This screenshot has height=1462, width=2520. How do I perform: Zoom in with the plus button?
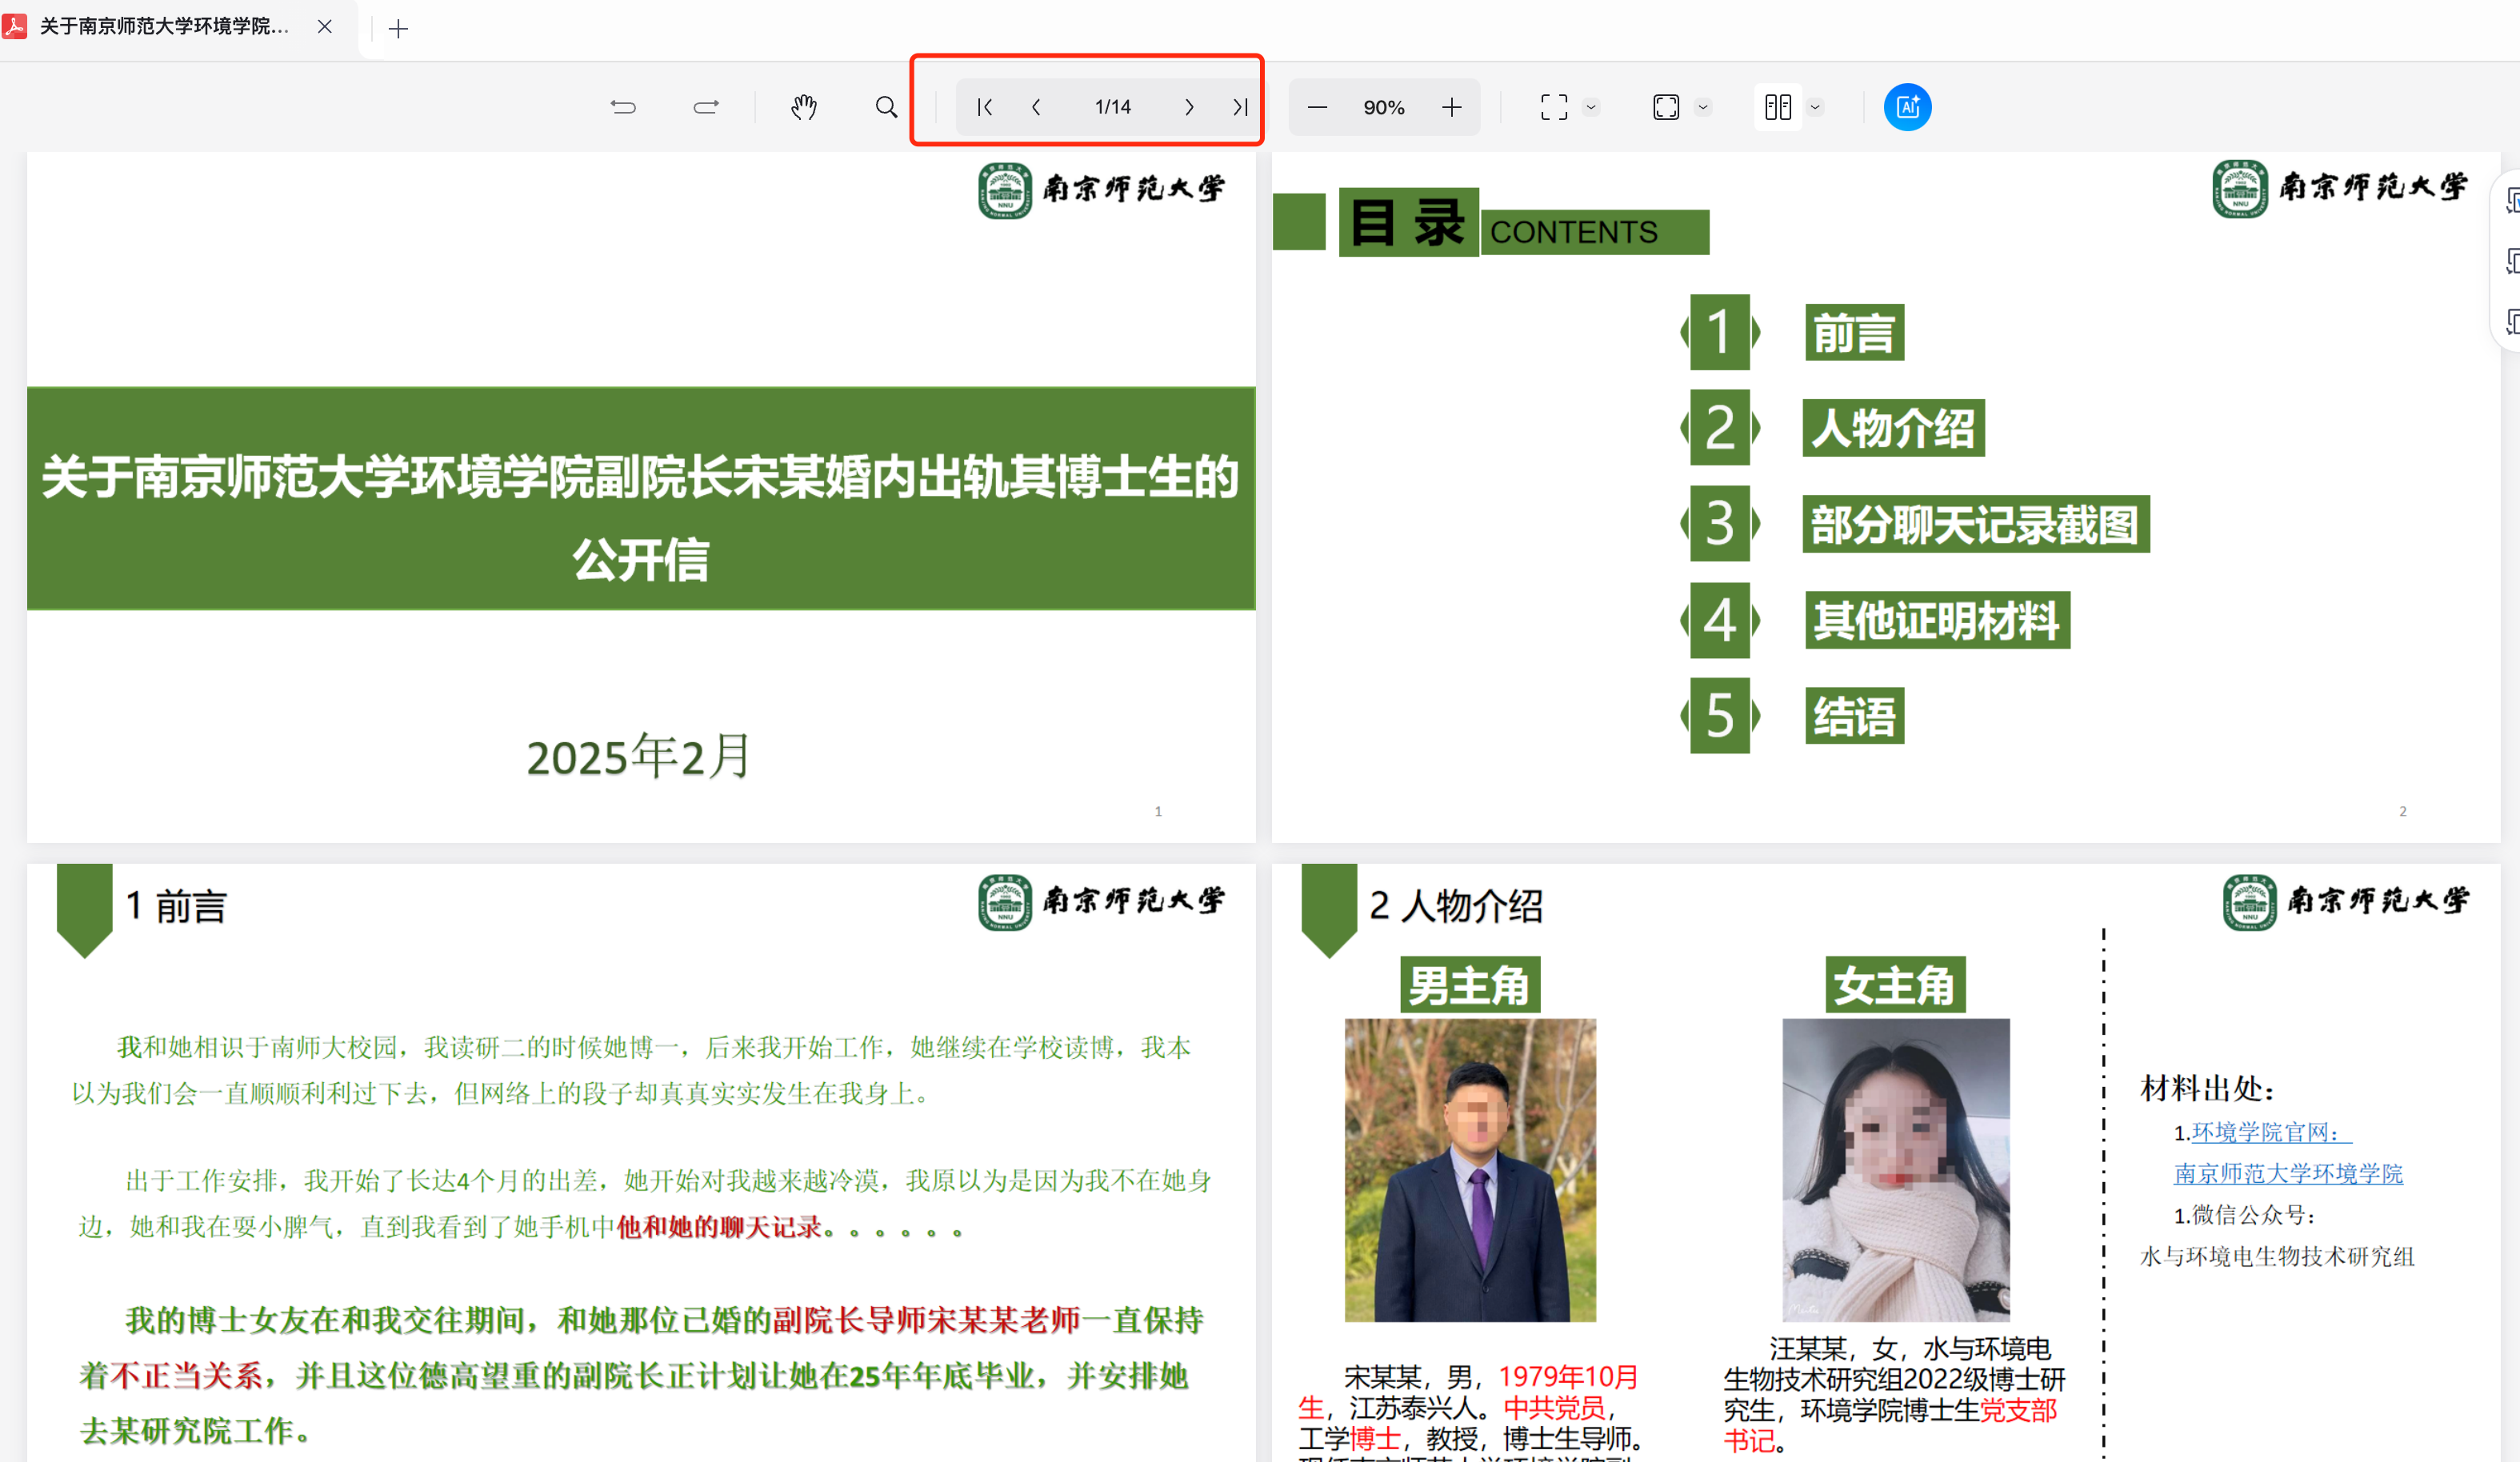pos(1451,107)
